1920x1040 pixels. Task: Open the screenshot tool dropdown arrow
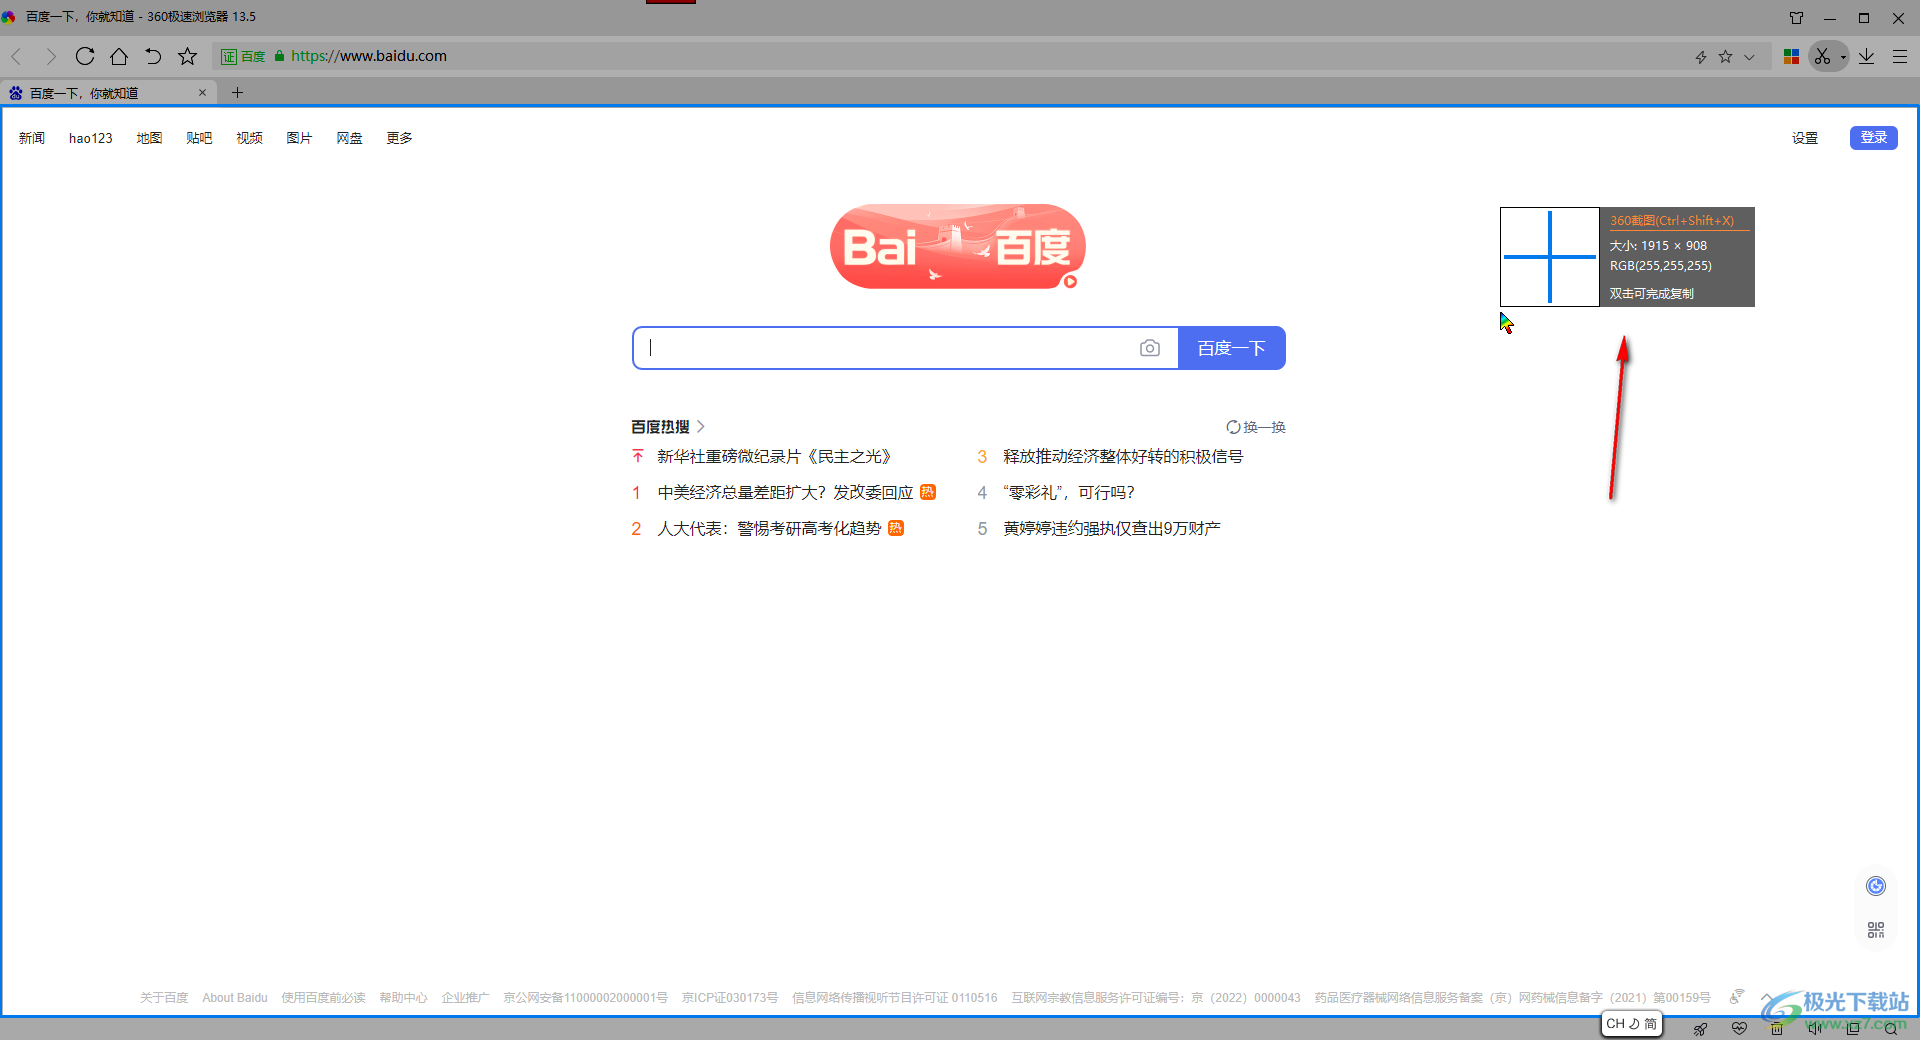[1842, 58]
